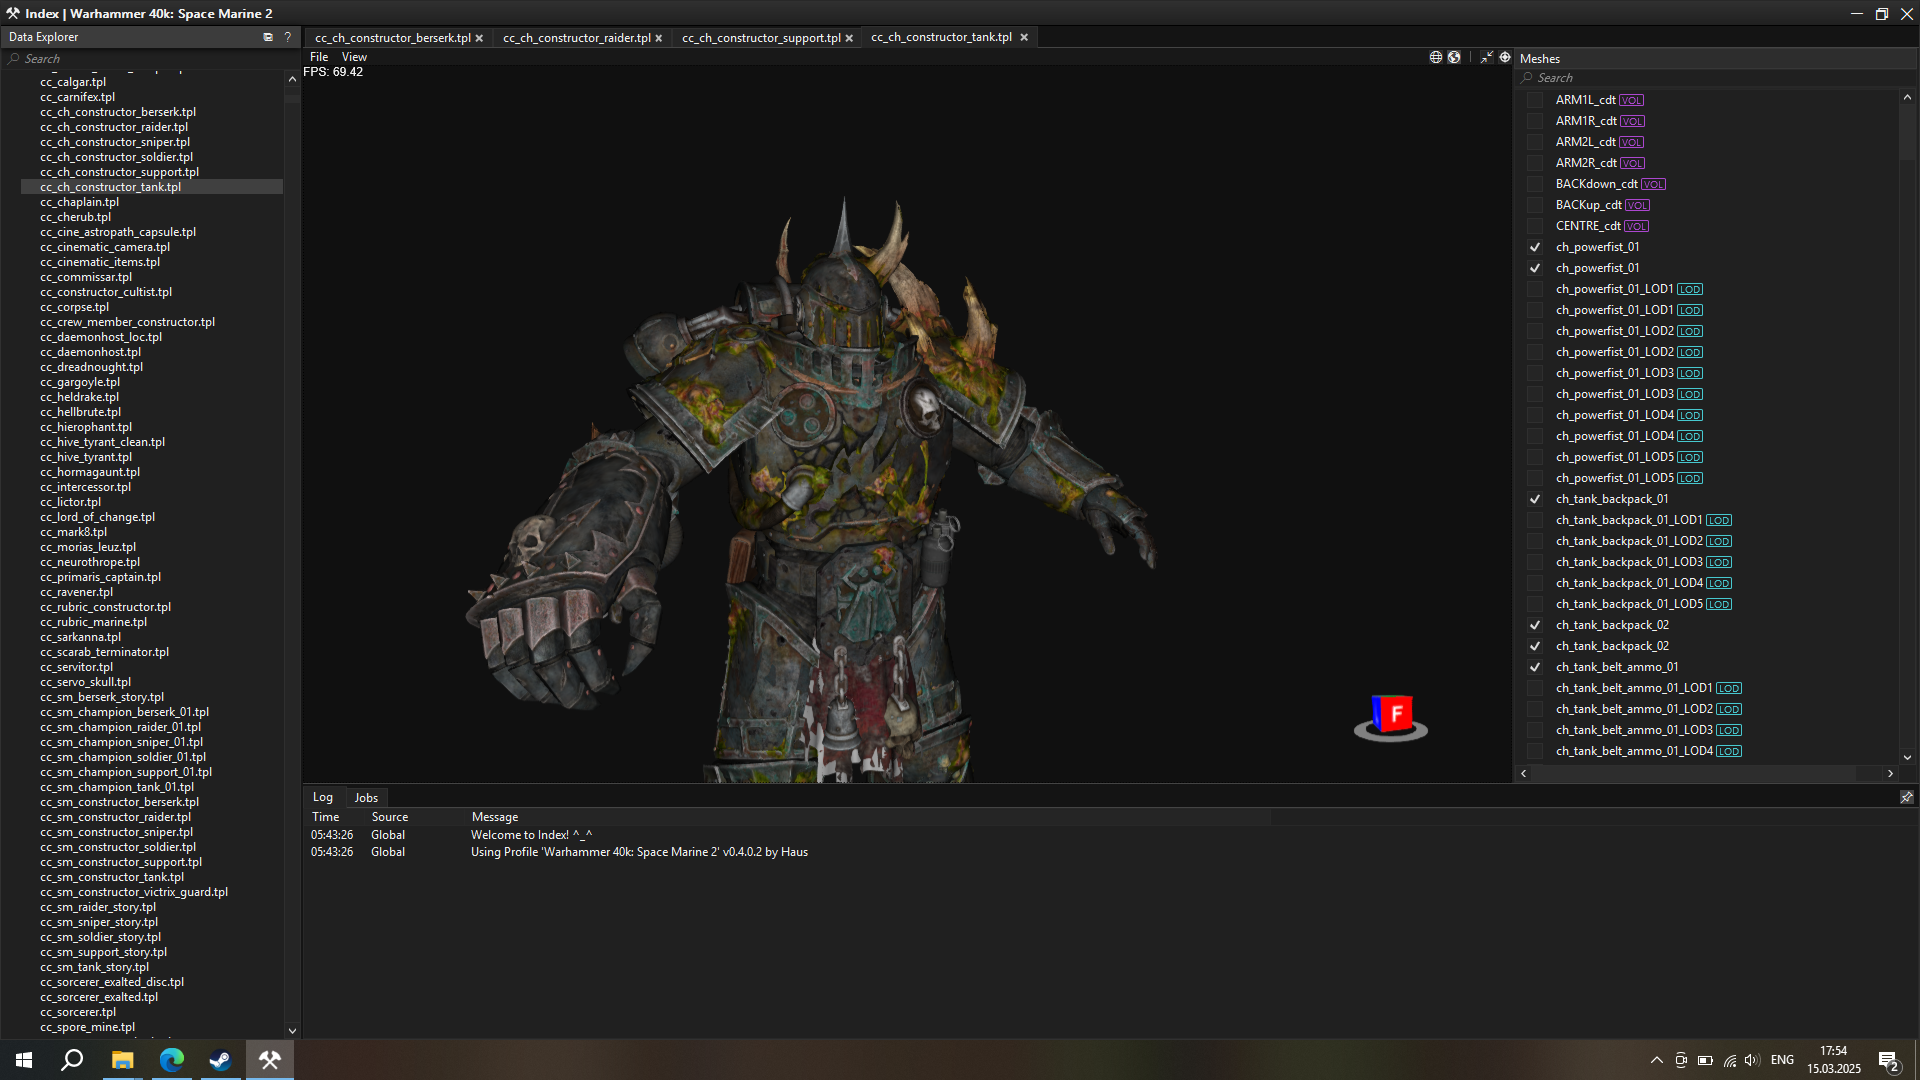The width and height of the screenshot is (1920, 1080).
Task: Open Windows taskbar search
Action: [72, 1060]
